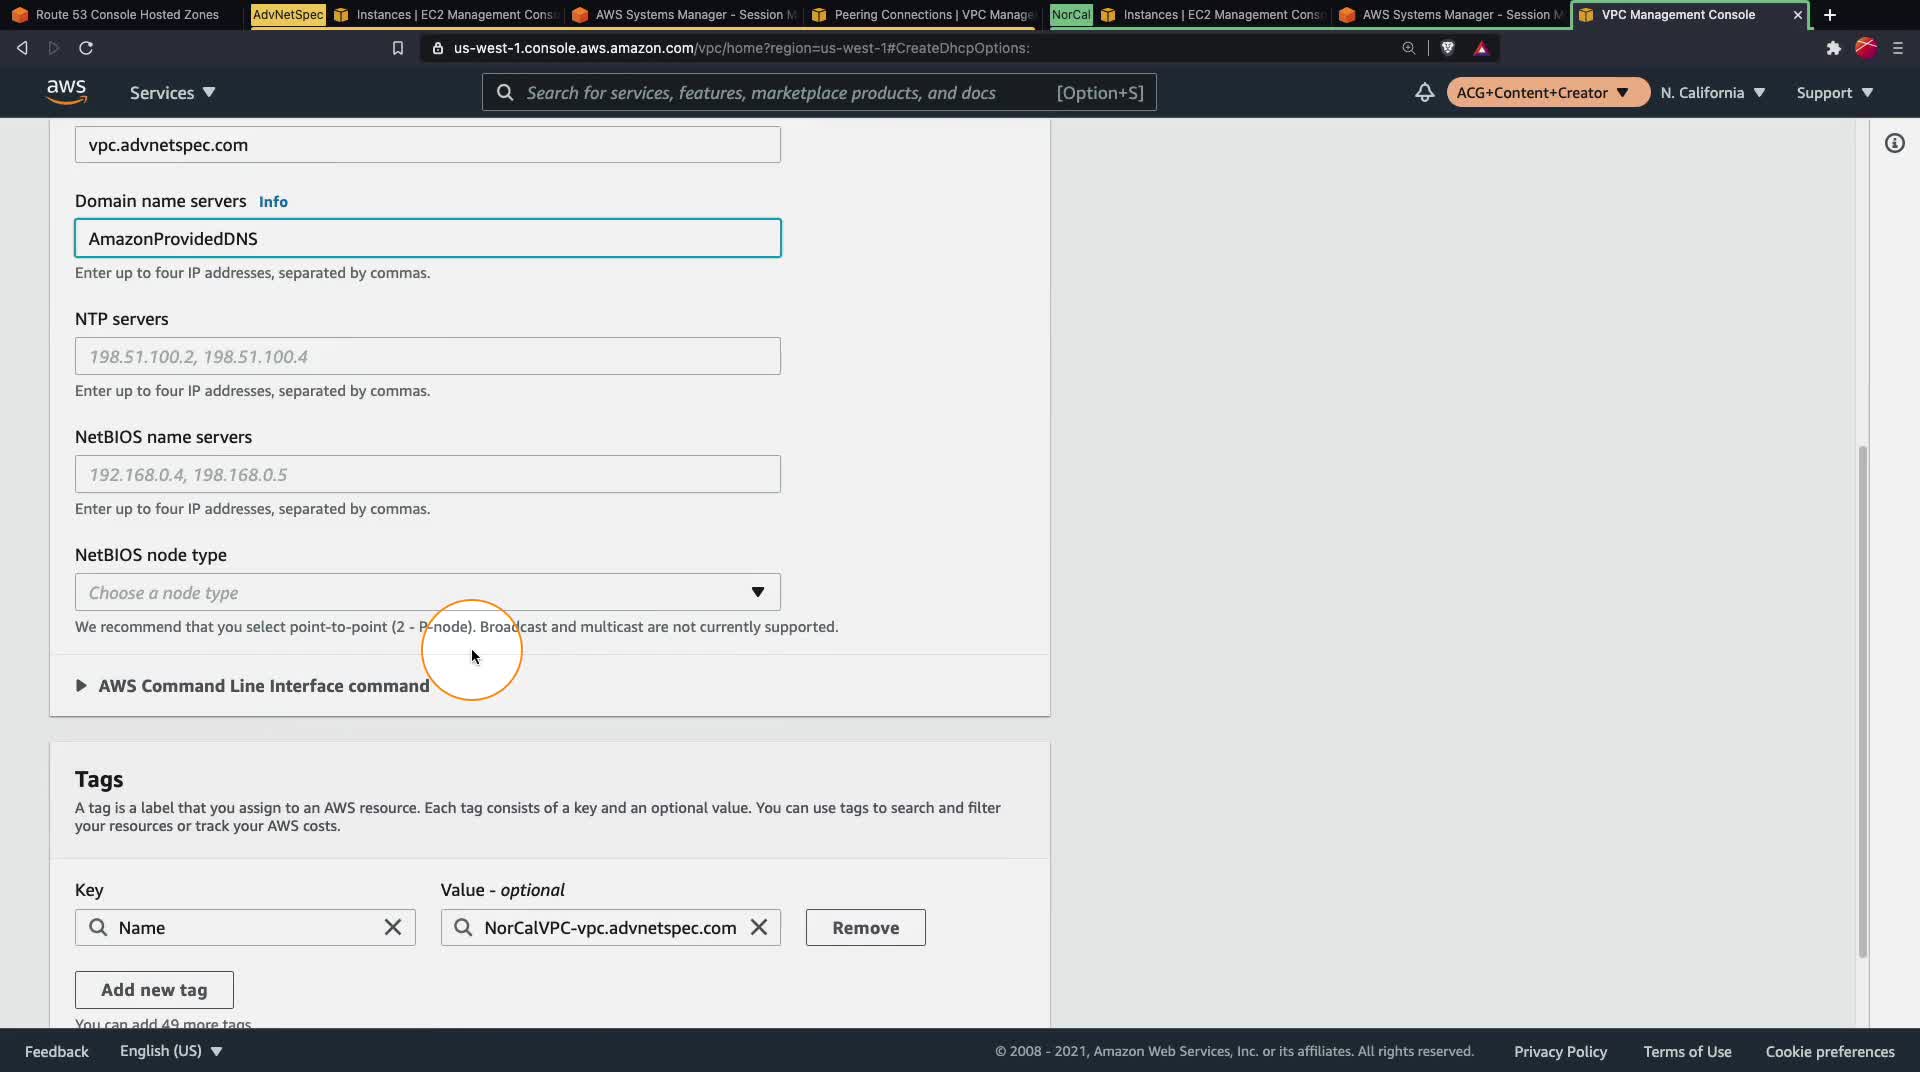Open the ACG+Content+Creator account menu
The image size is (1920, 1072).
click(x=1547, y=93)
